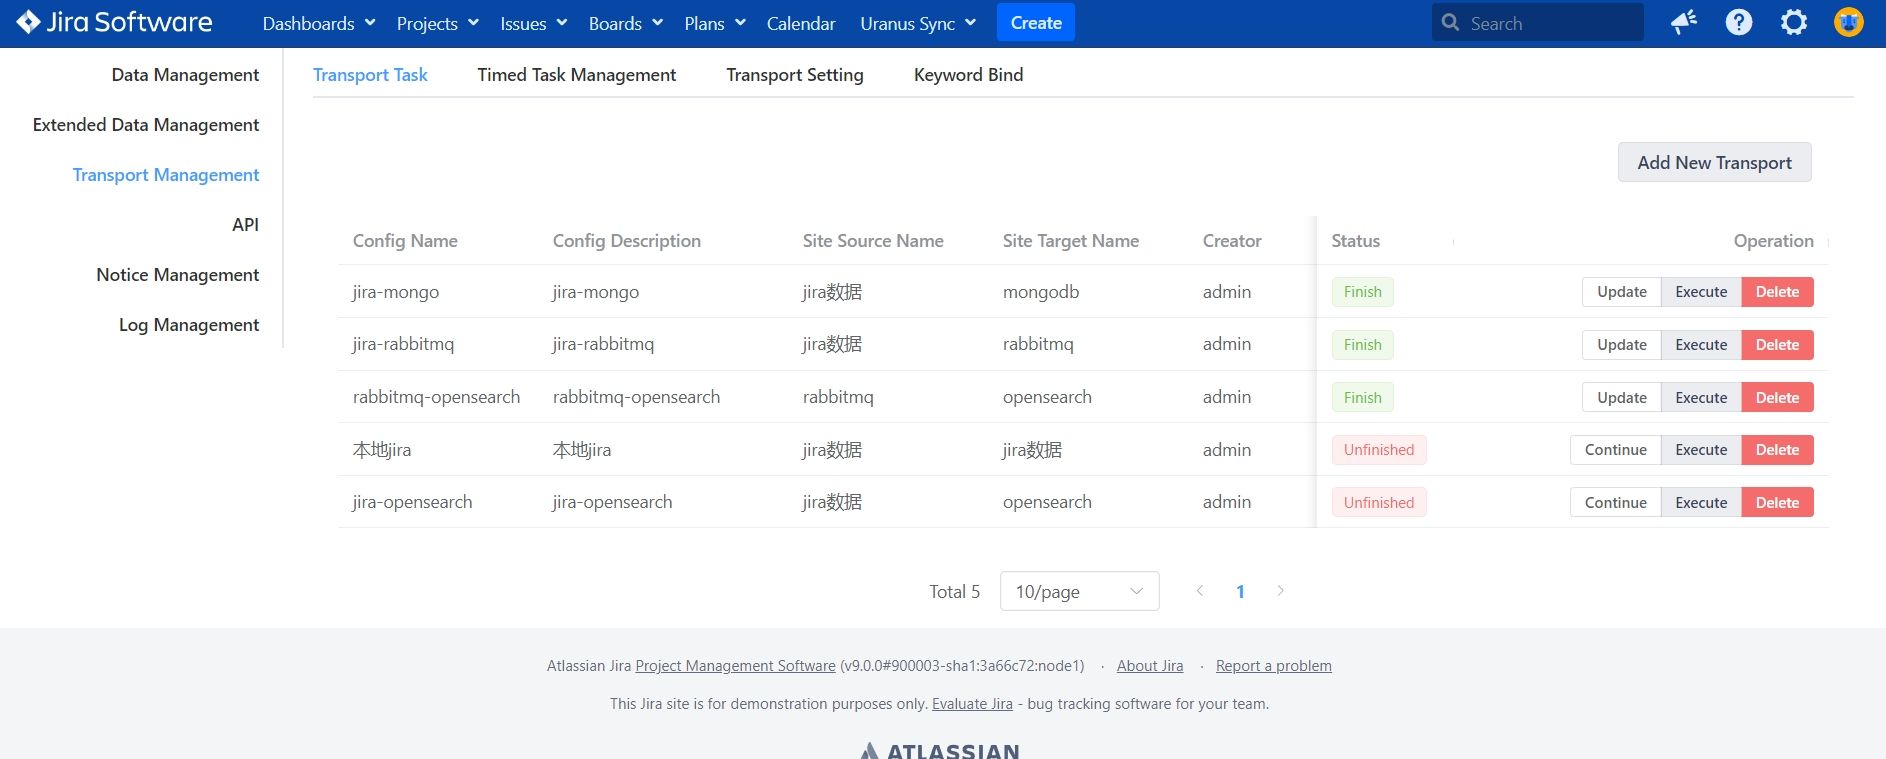Click Delete for jira-opensearch row
This screenshot has height=759, width=1886.
click(1777, 503)
